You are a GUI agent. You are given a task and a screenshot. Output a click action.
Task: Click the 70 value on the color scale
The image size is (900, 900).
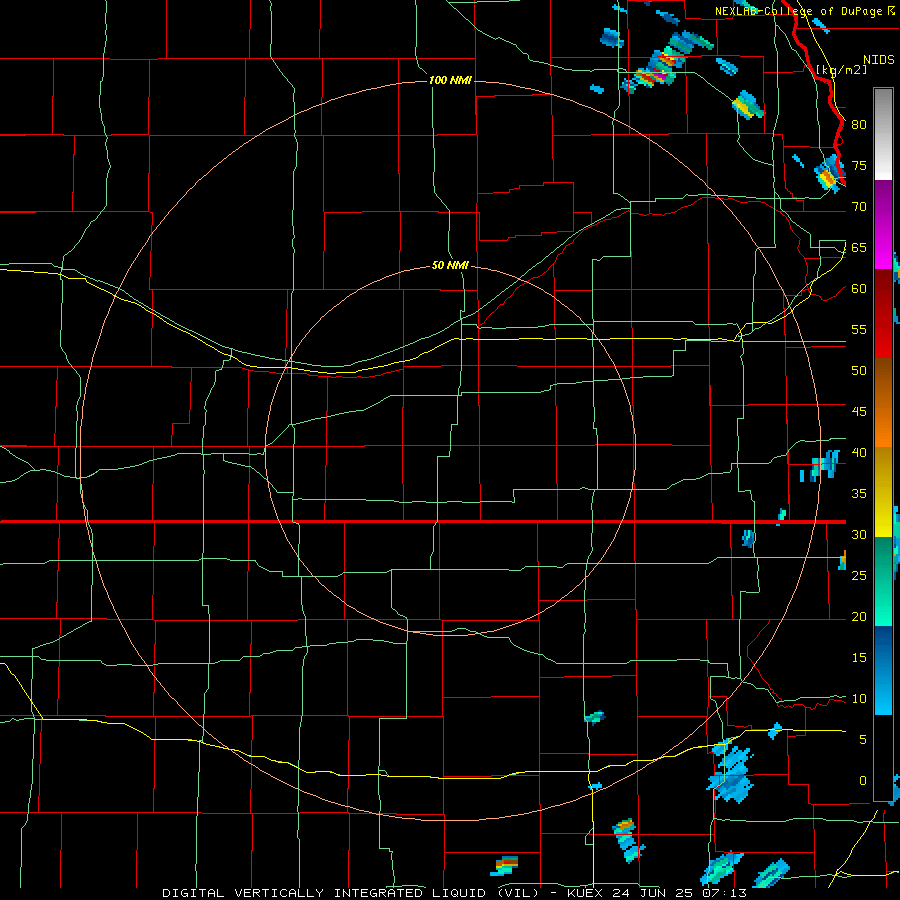tap(859, 207)
